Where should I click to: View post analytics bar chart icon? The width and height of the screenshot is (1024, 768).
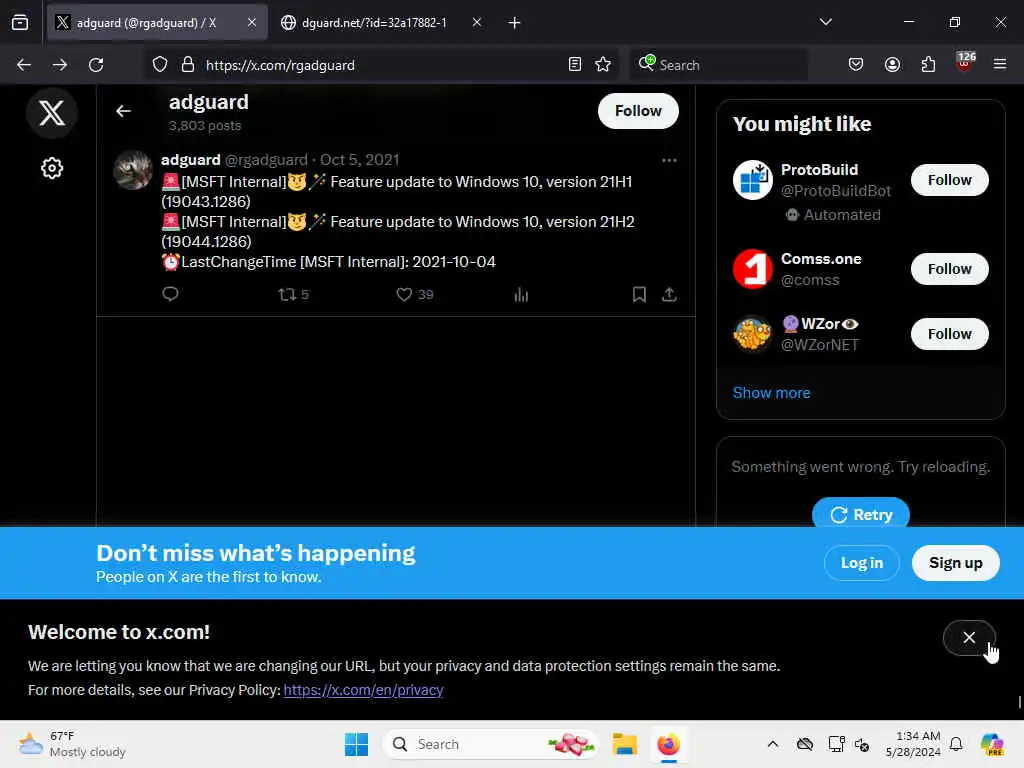(x=520, y=295)
